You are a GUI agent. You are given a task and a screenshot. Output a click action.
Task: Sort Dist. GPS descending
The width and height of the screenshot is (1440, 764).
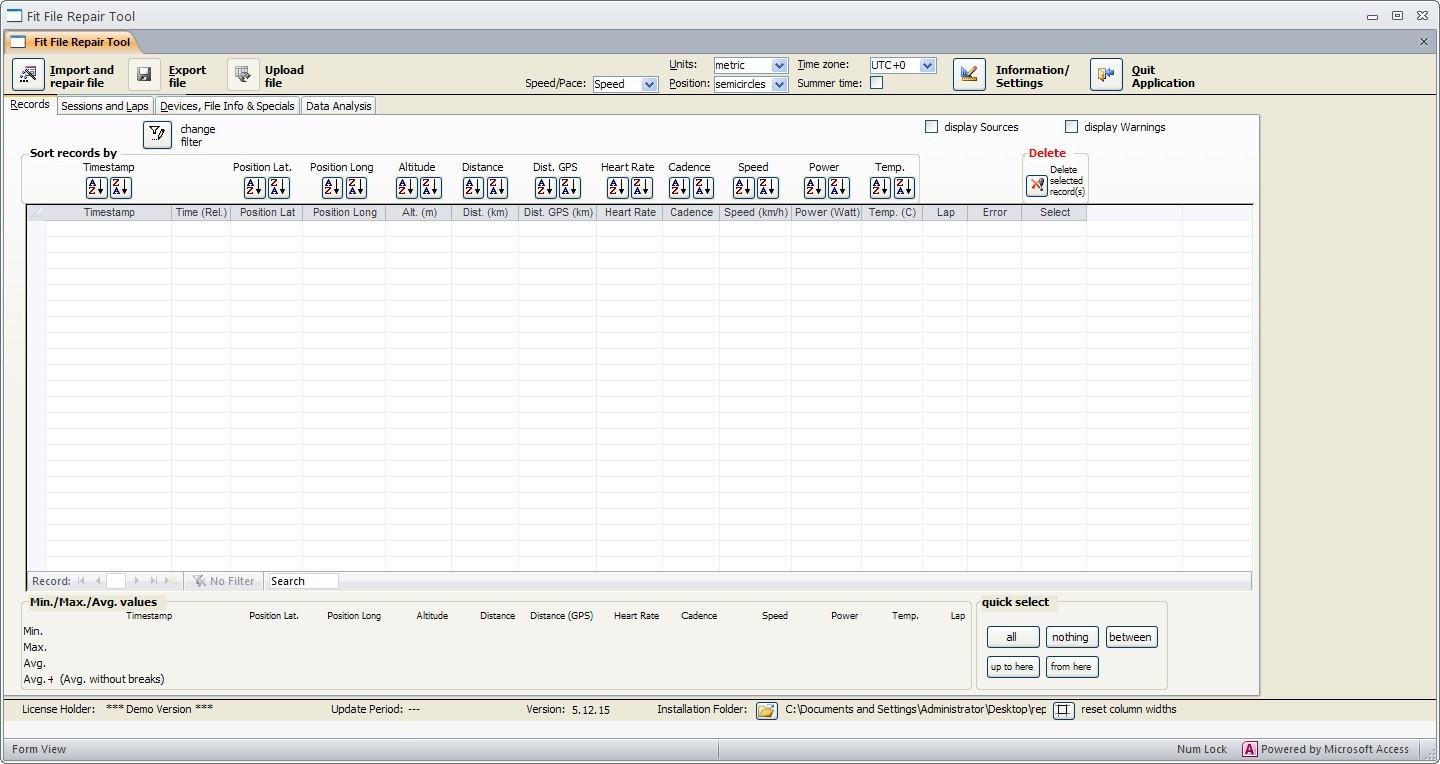point(569,187)
